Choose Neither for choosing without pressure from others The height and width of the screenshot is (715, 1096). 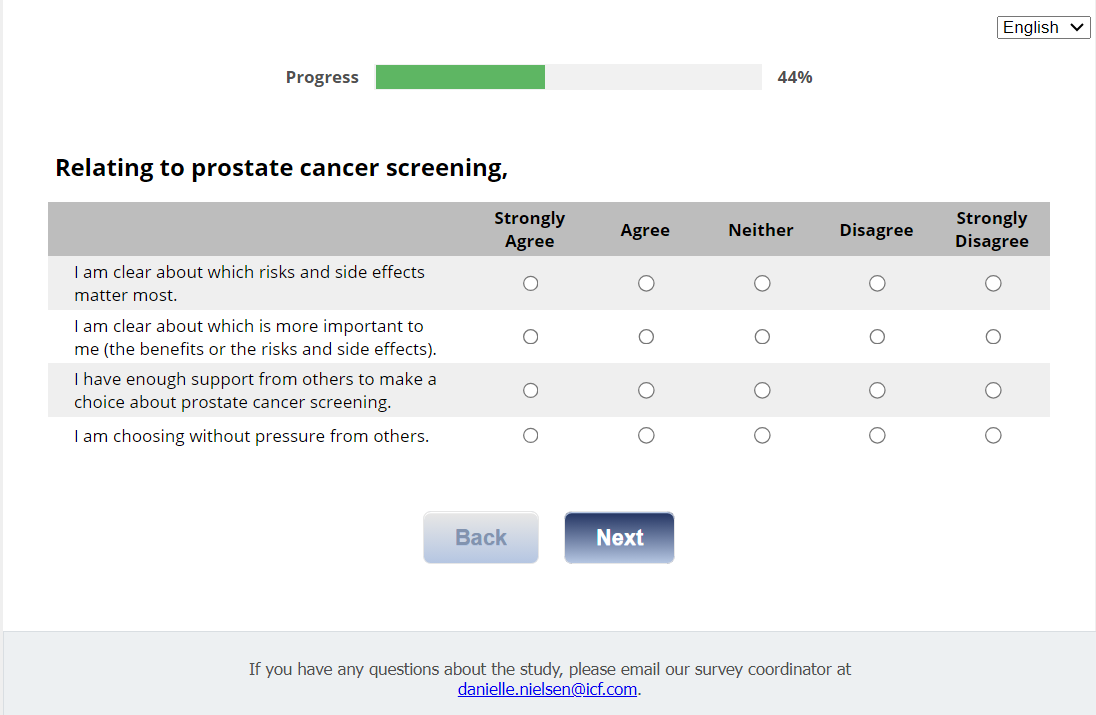[762, 435]
